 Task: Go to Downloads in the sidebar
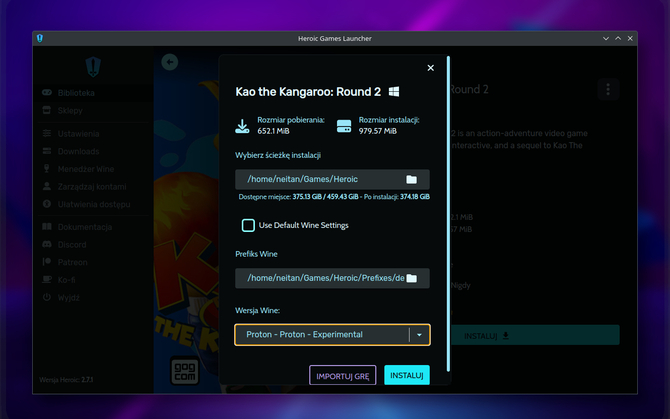coord(77,151)
